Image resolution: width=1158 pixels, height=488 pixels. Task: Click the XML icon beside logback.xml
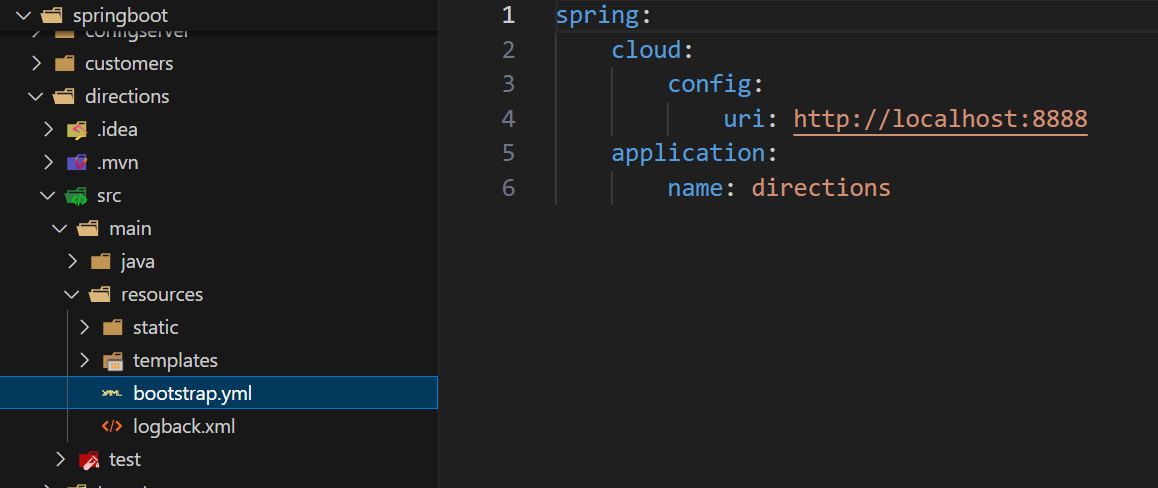pos(112,427)
